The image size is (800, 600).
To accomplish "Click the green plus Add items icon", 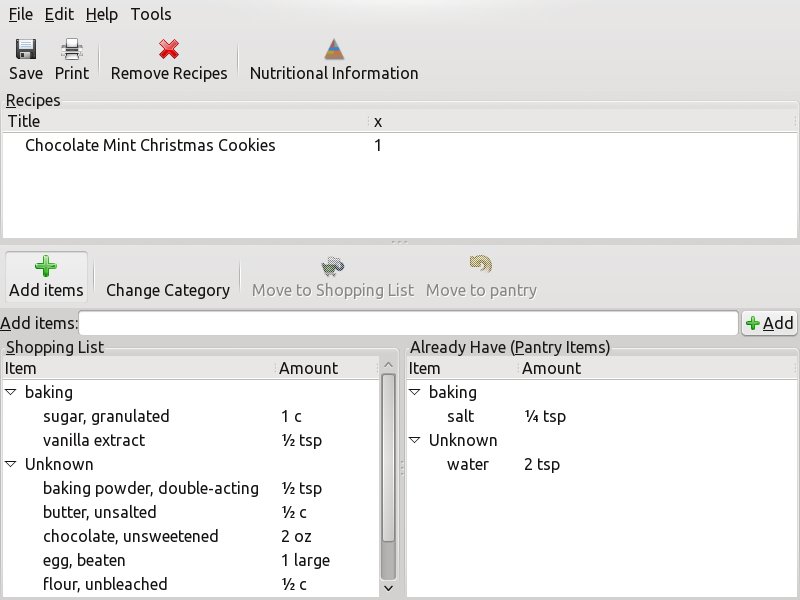I will coord(46,266).
